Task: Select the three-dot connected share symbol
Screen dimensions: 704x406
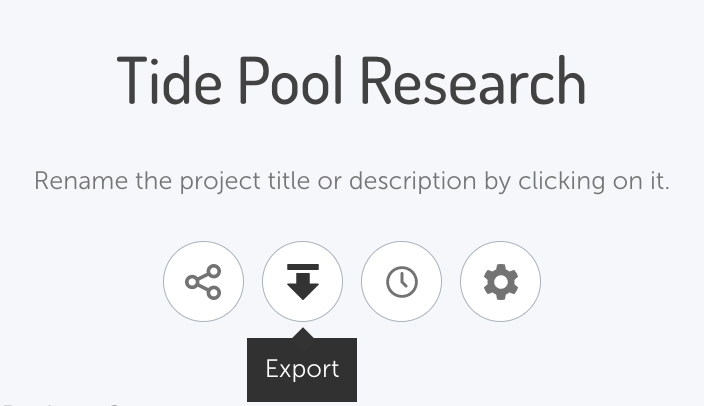Action: (x=203, y=282)
